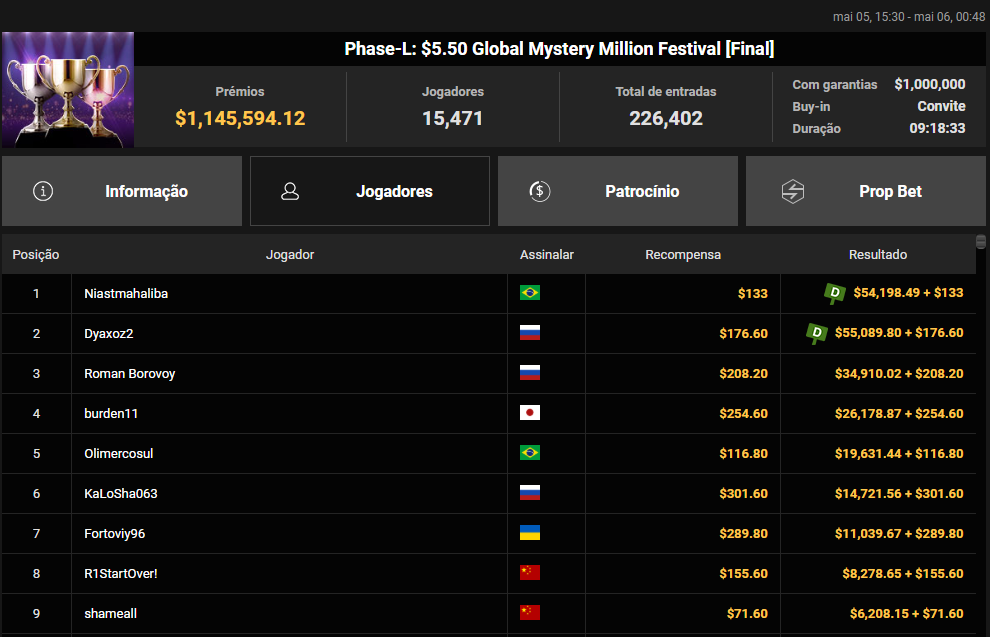Viewport: 990px width, 637px height.
Task: Click result $55,089.80 + $176.60
Action: coord(899,333)
